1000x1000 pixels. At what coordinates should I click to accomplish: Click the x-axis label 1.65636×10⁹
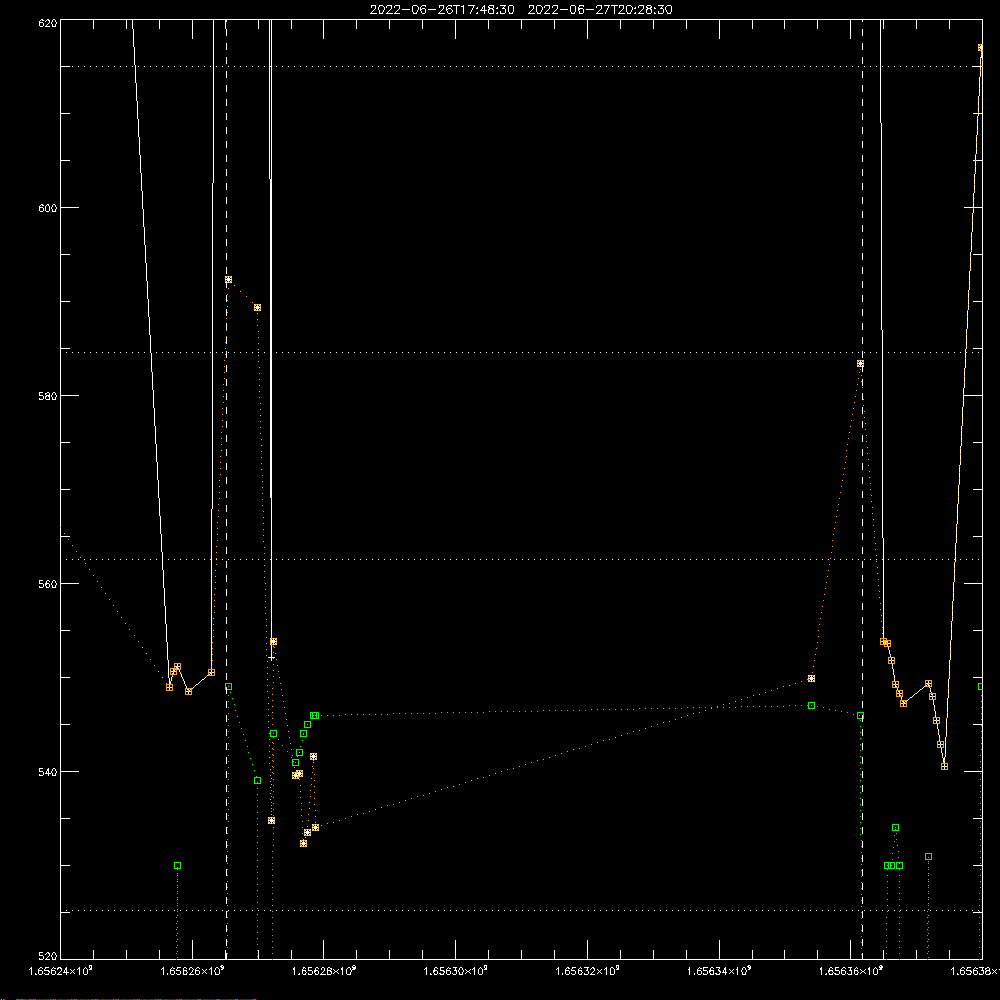[851, 971]
